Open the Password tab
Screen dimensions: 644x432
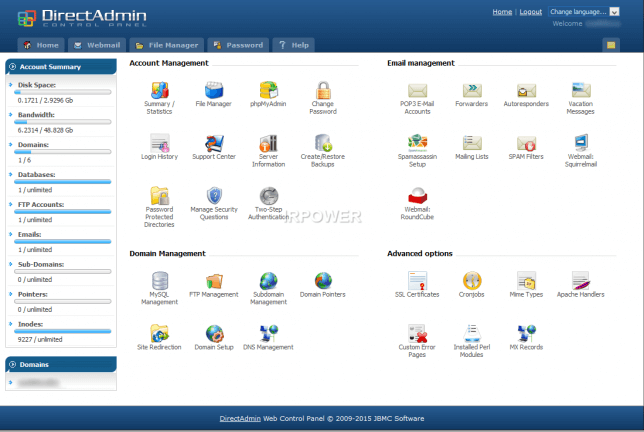click(x=238, y=45)
